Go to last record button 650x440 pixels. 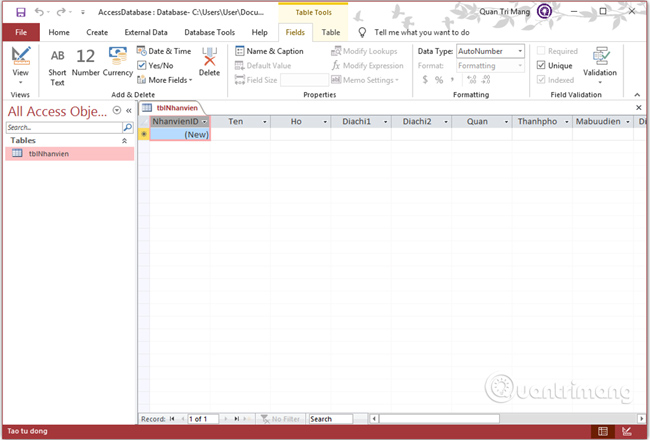coord(236,419)
